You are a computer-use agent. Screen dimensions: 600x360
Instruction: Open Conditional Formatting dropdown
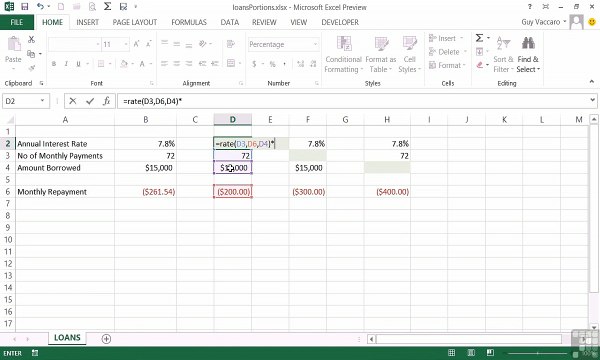(343, 54)
